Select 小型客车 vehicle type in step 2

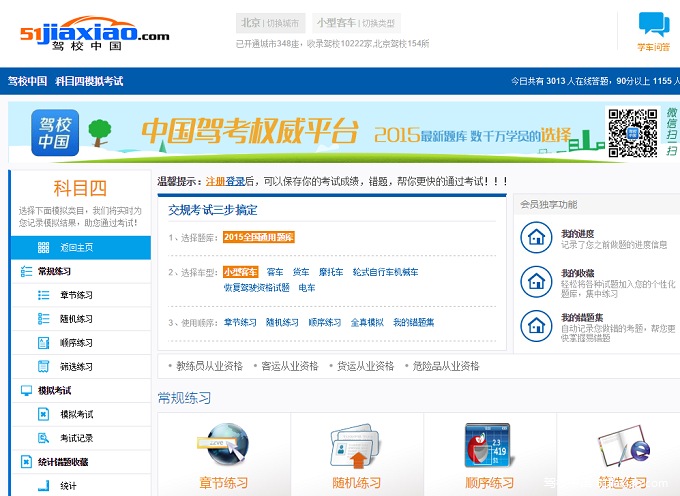tap(241, 272)
